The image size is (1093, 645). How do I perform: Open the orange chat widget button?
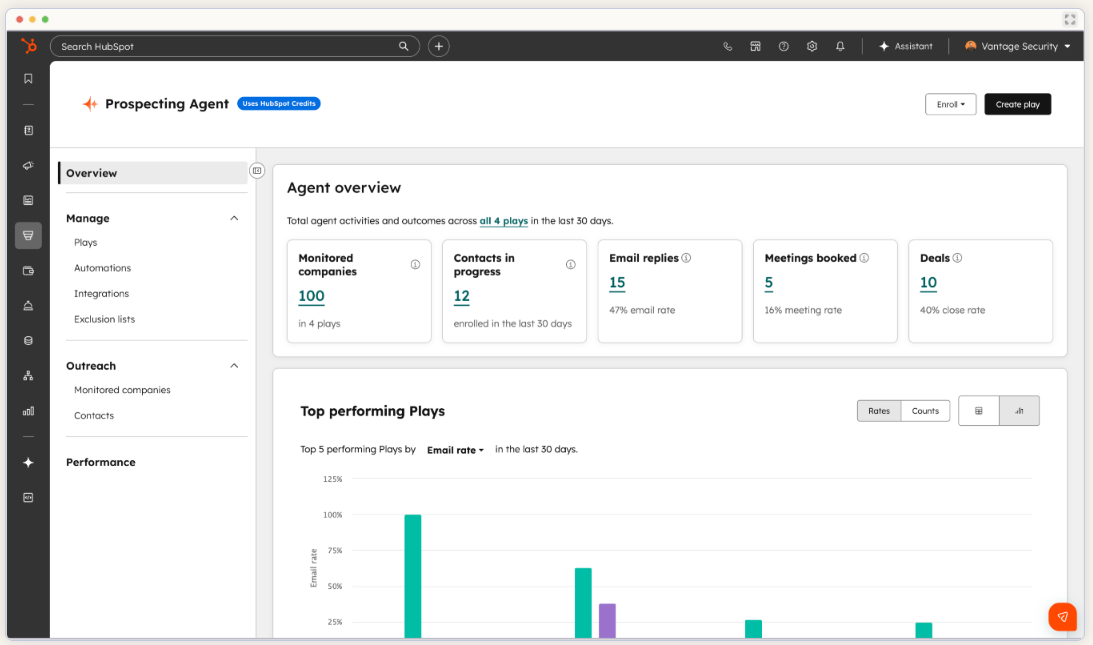coord(1062,616)
